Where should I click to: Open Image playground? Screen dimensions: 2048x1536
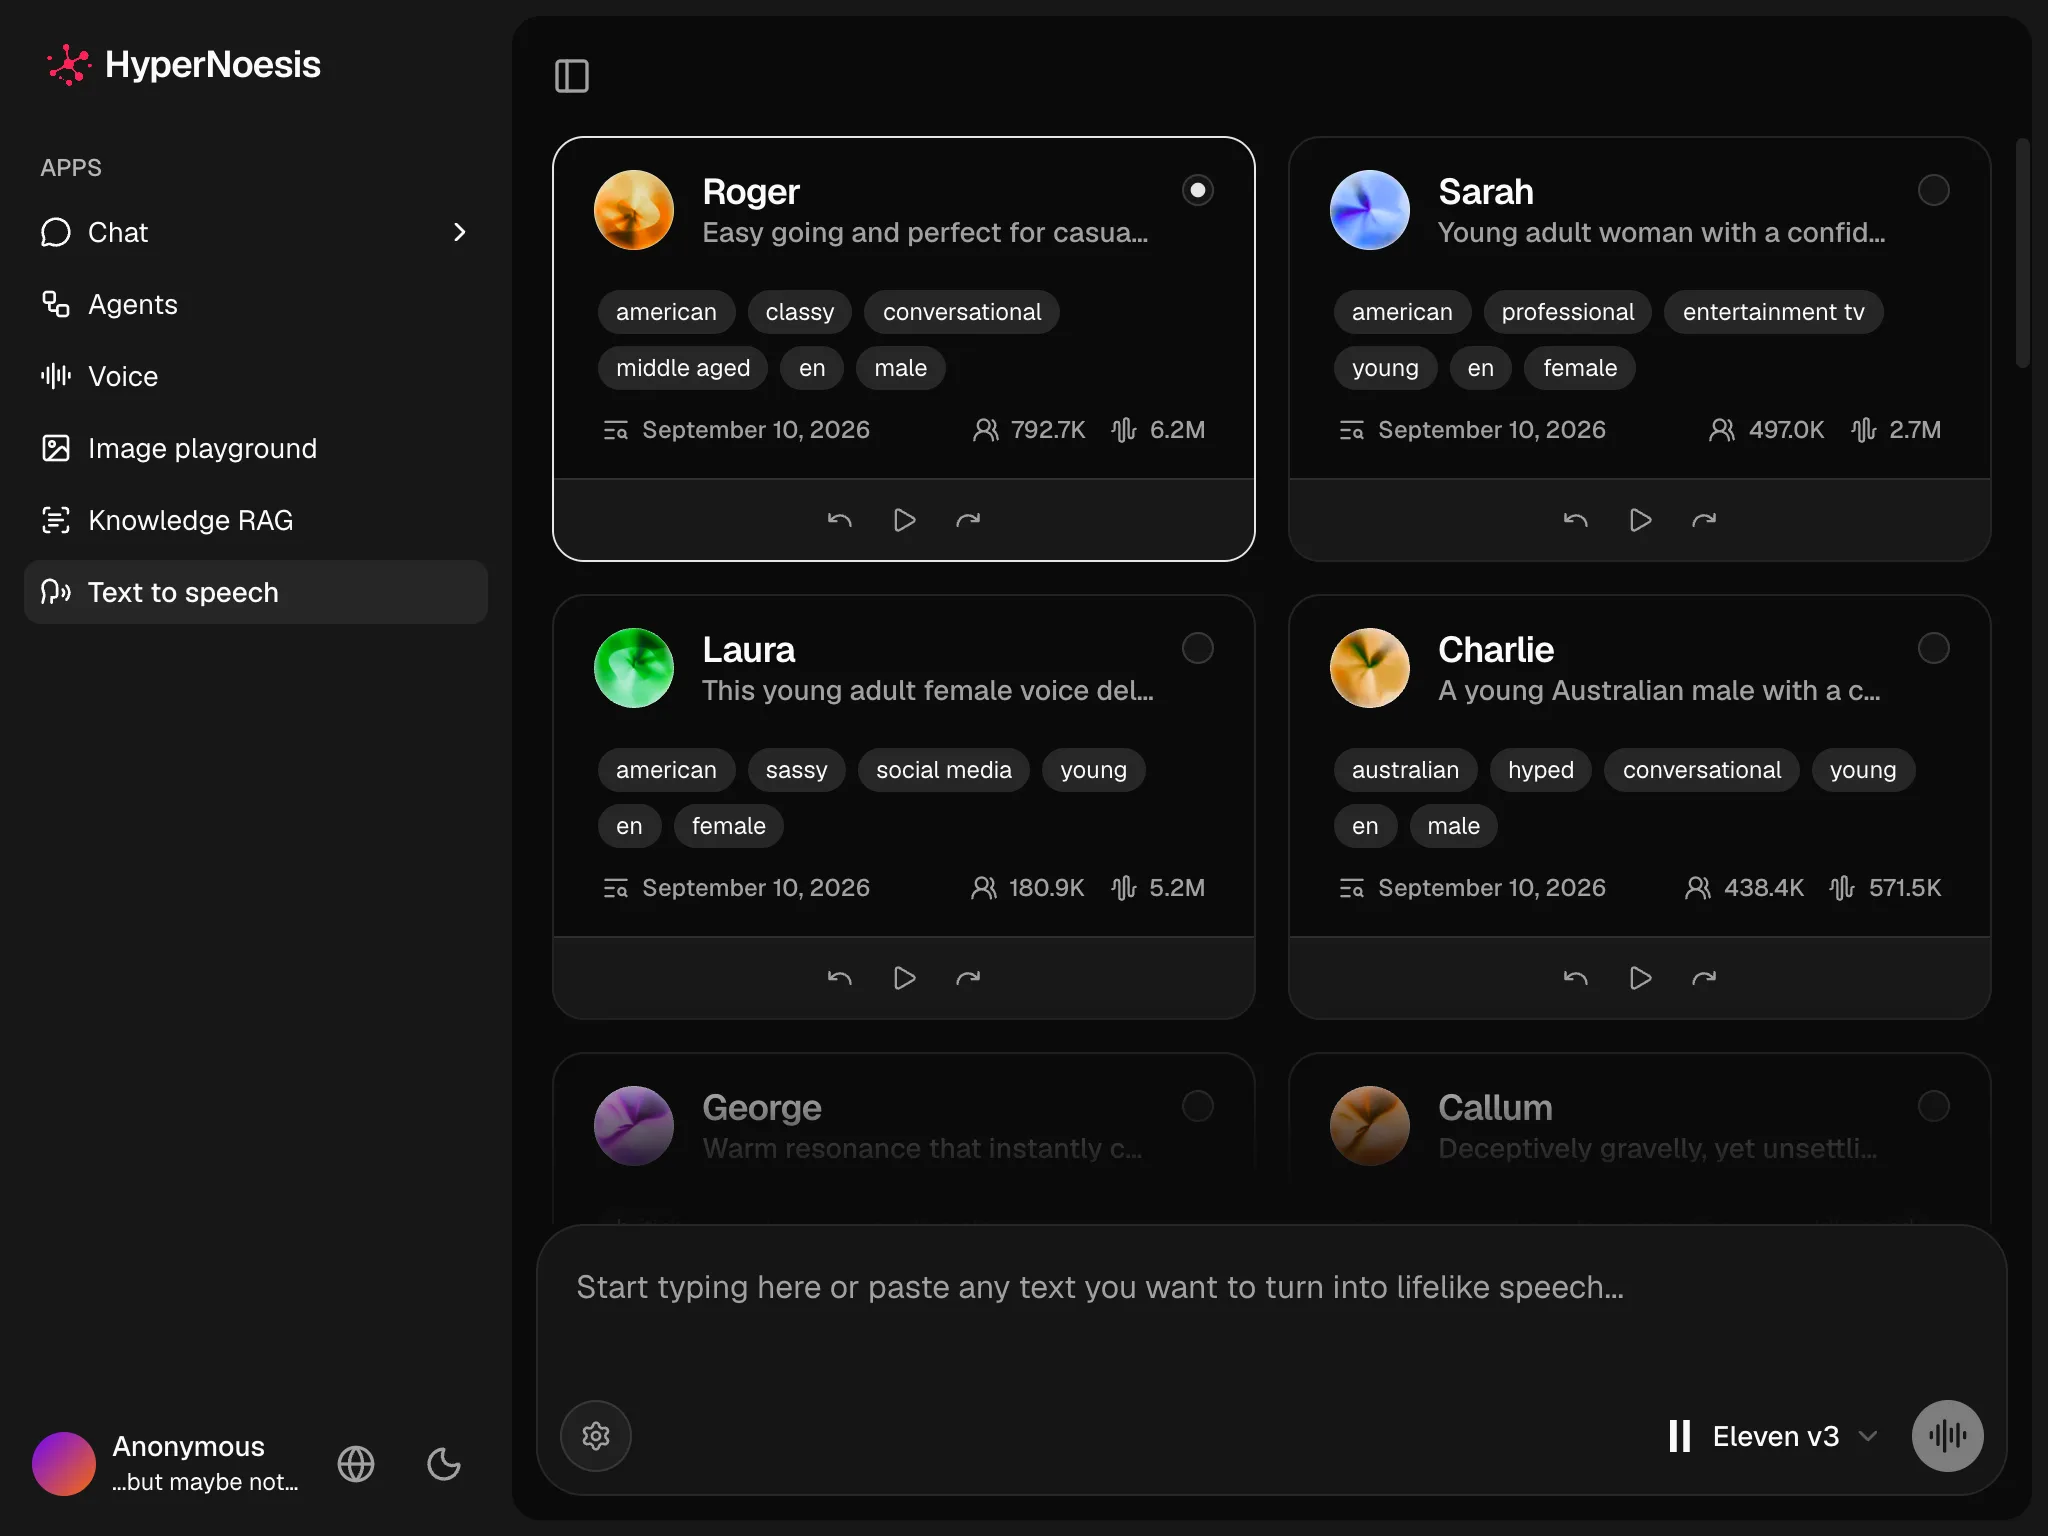[256, 448]
